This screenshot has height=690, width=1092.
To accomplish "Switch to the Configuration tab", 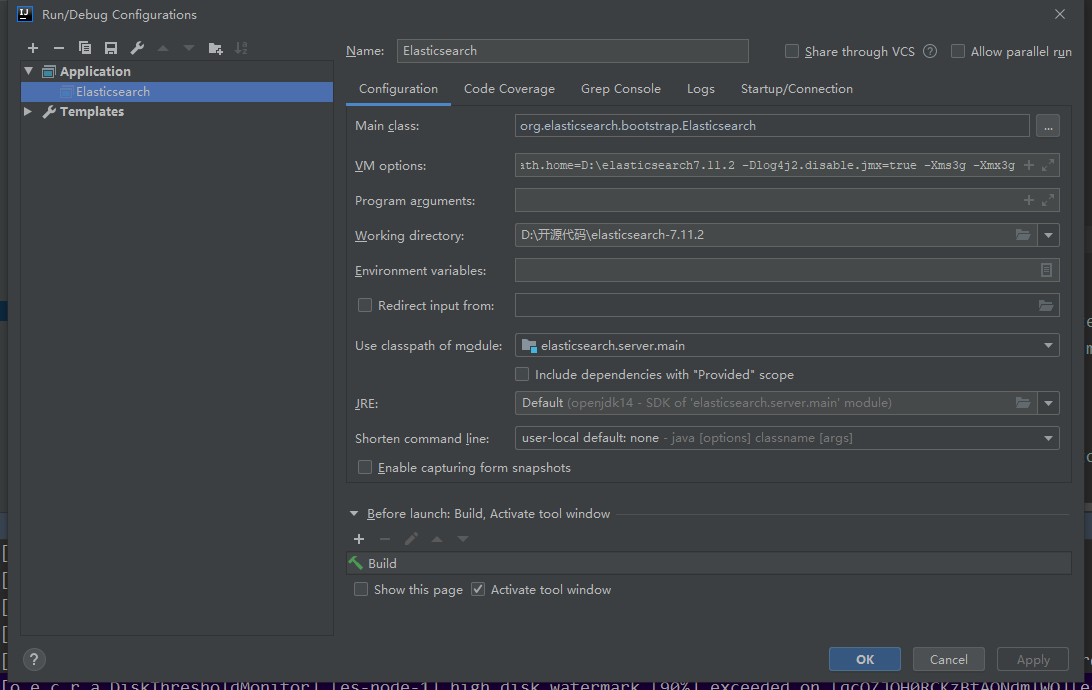I will pos(398,89).
